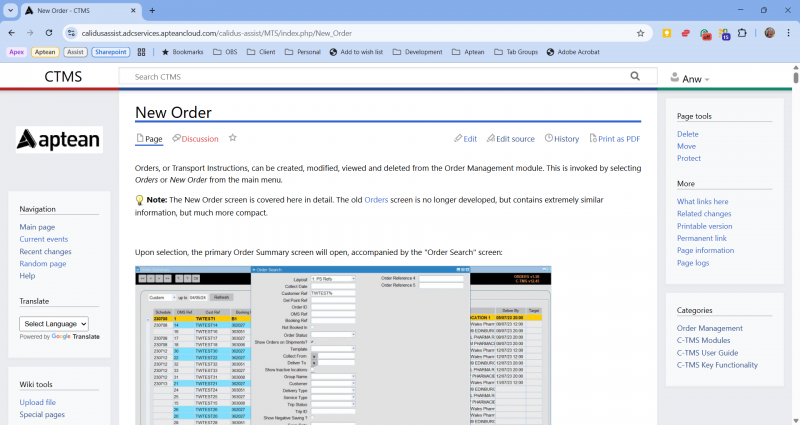The width and height of the screenshot is (800, 425).
Task: Open Page logs link
Action: pos(693,263)
